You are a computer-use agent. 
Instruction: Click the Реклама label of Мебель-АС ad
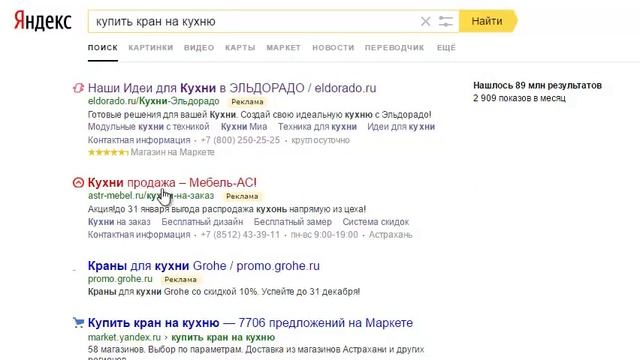(x=242, y=196)
